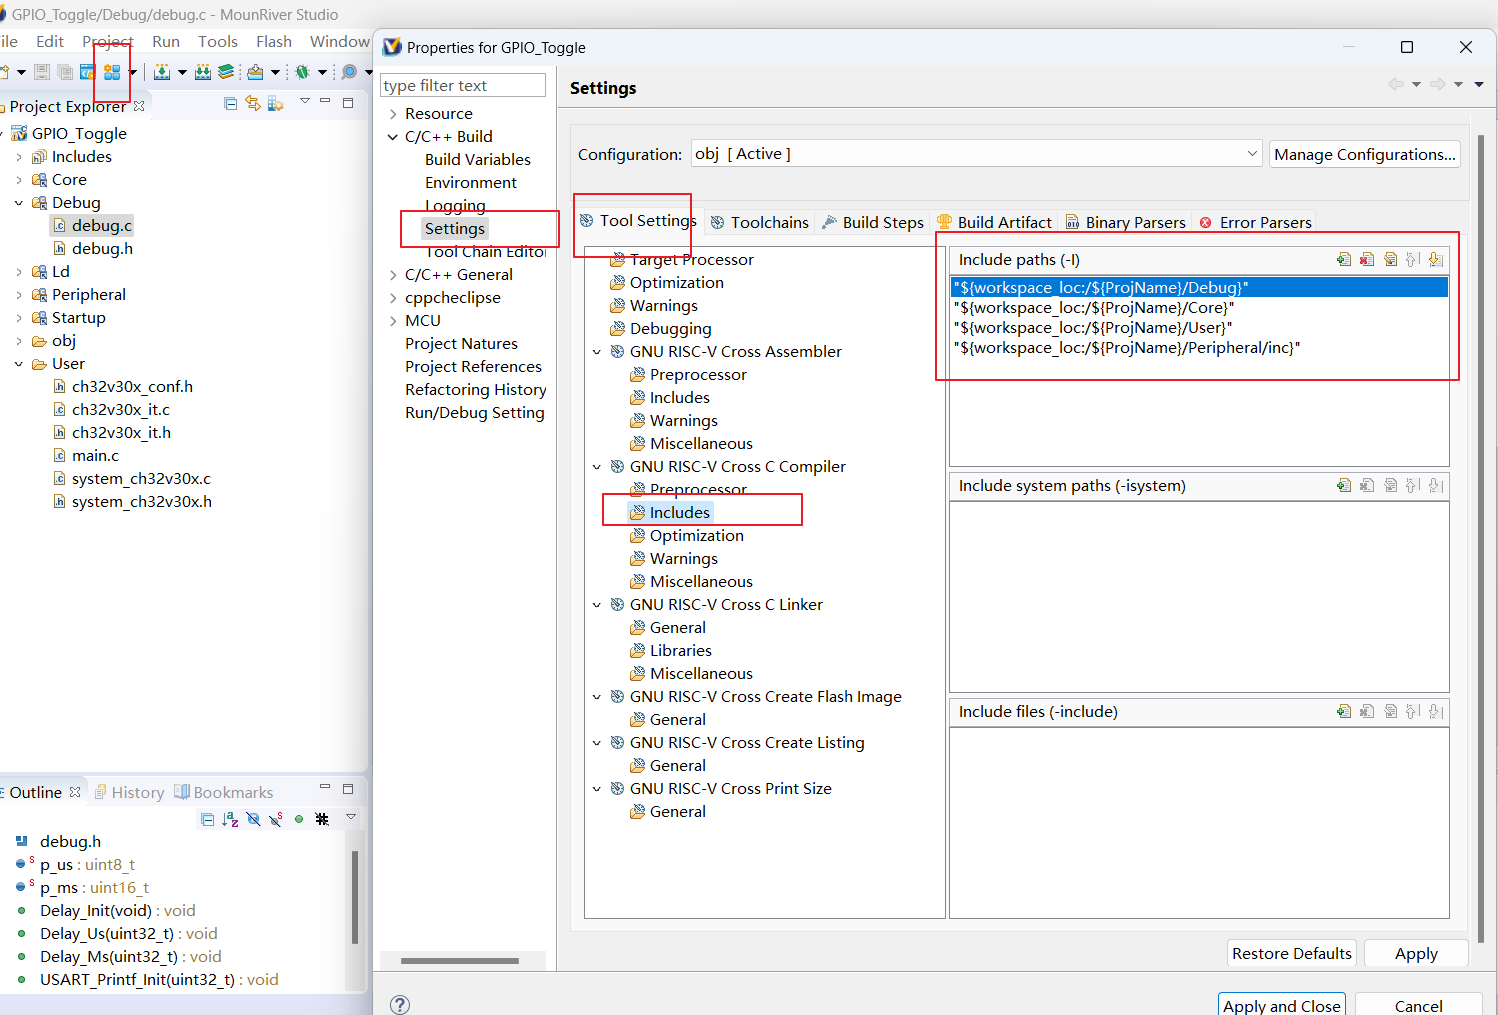This screenshot has width=1498, height=1015.
Task: Click the stacked layers toolbar icon
Action: [226, 72]
